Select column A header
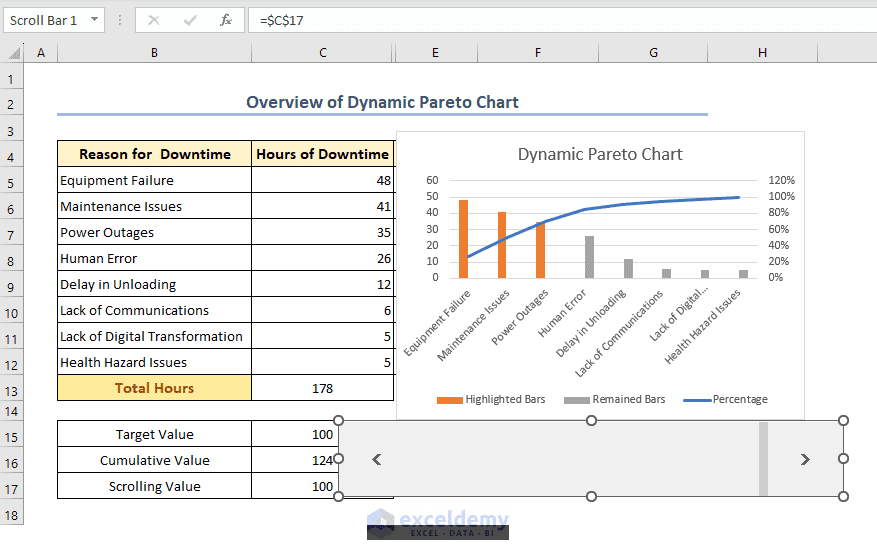Screen dimensions: 877x555 point(41,53)
